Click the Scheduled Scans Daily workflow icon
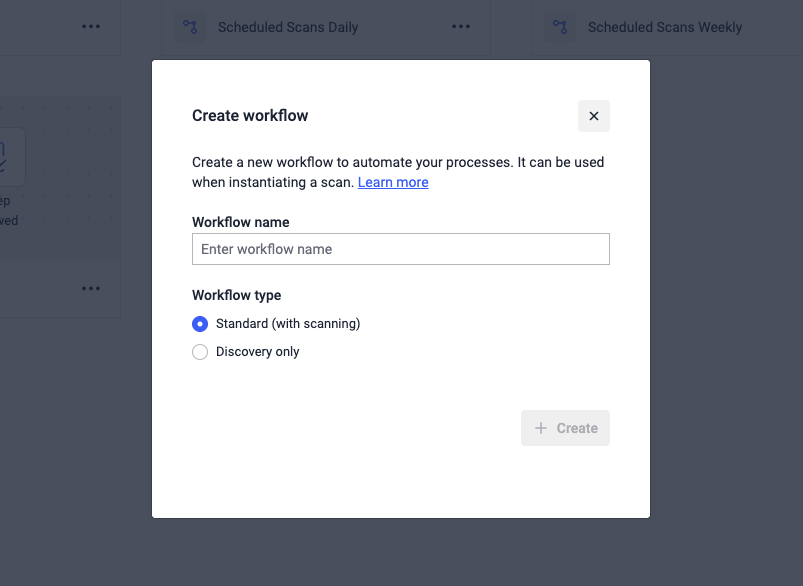 point(190,27)
